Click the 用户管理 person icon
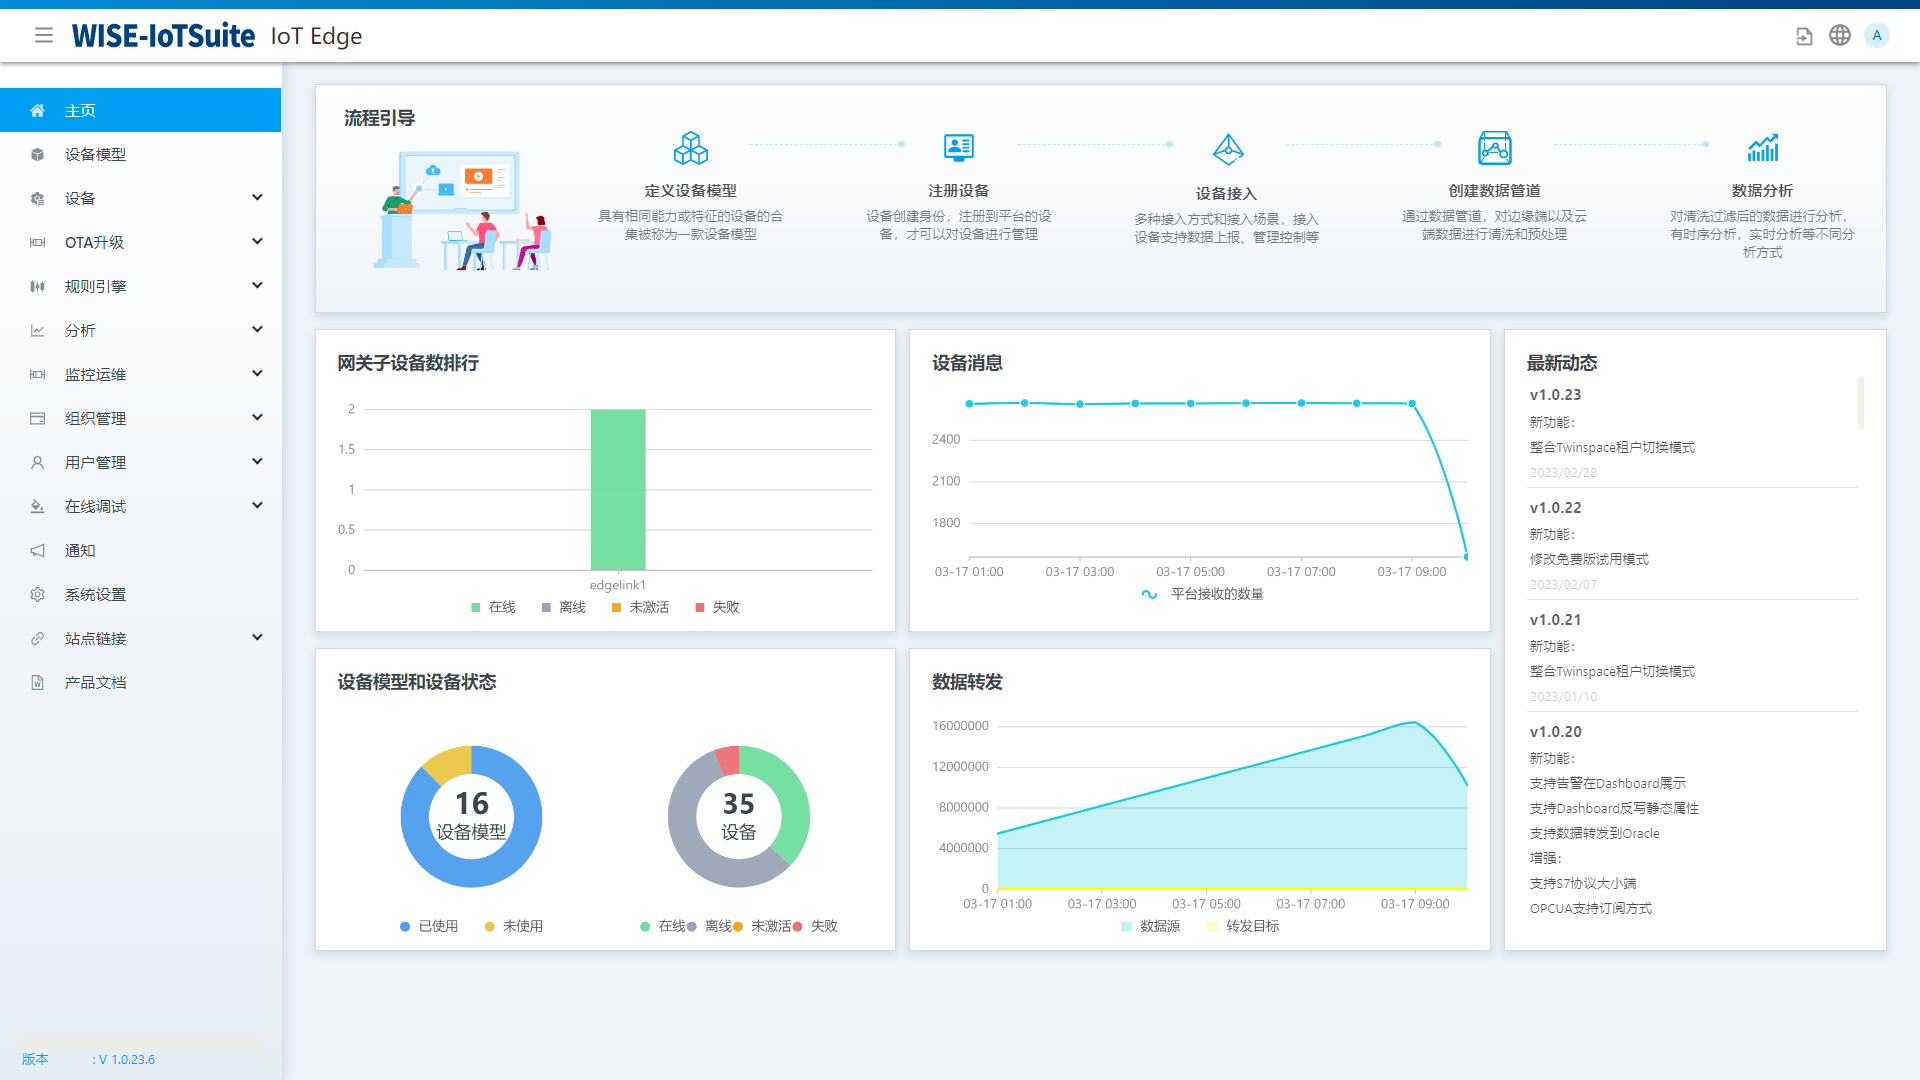Image resolution: width=1920 pixels, height=1080 pixels. click(x=38, y=462)
